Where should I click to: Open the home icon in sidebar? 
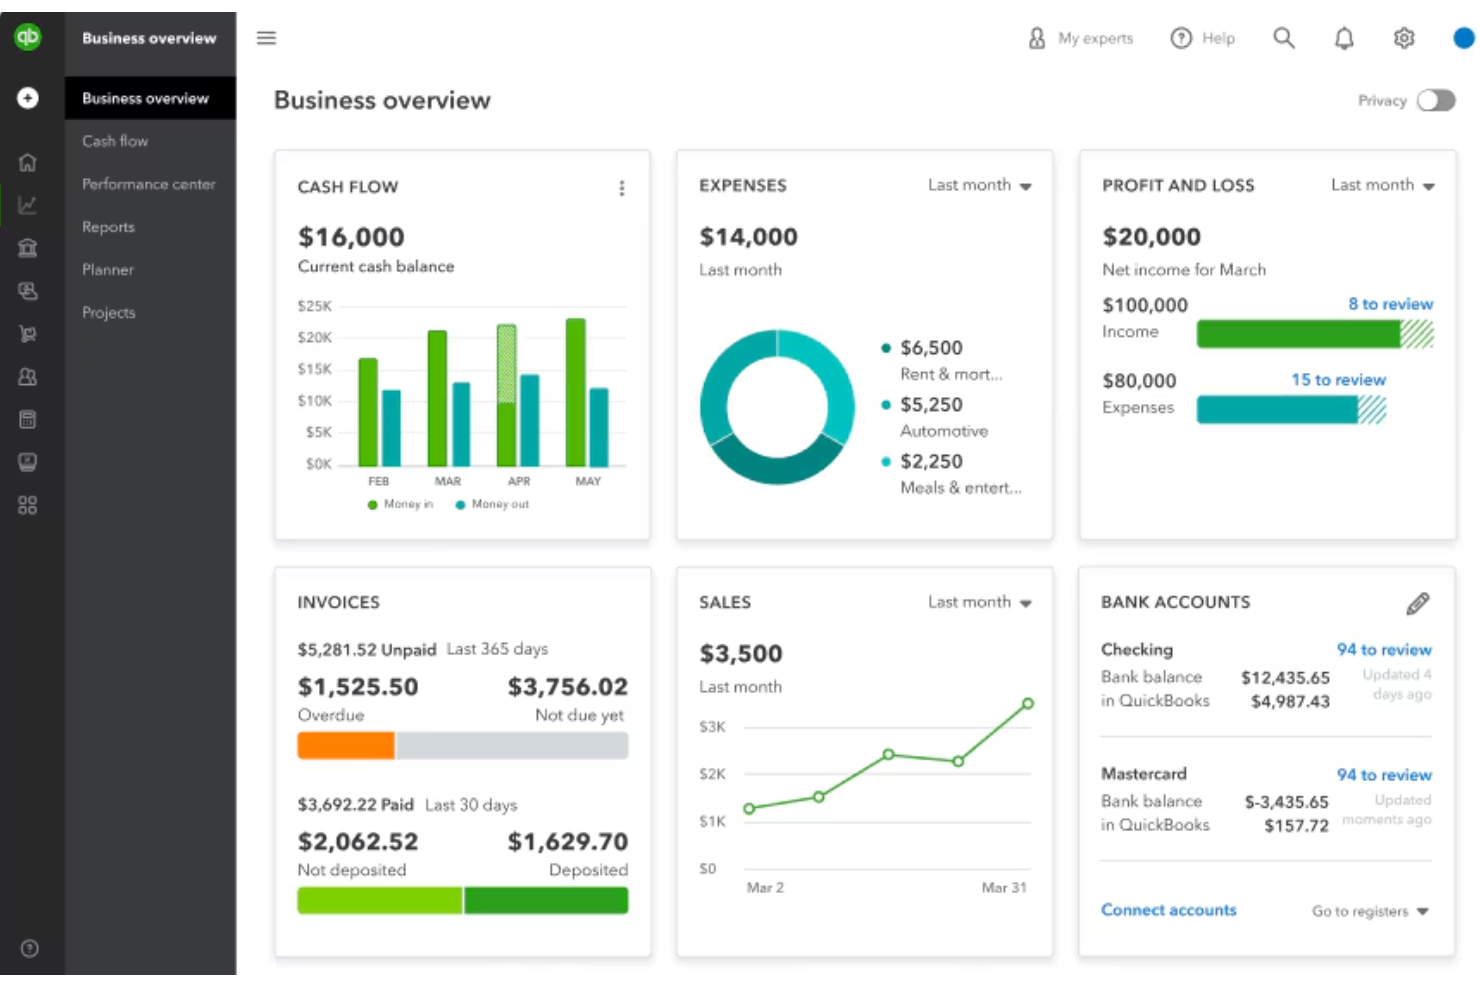coord(28,162)
